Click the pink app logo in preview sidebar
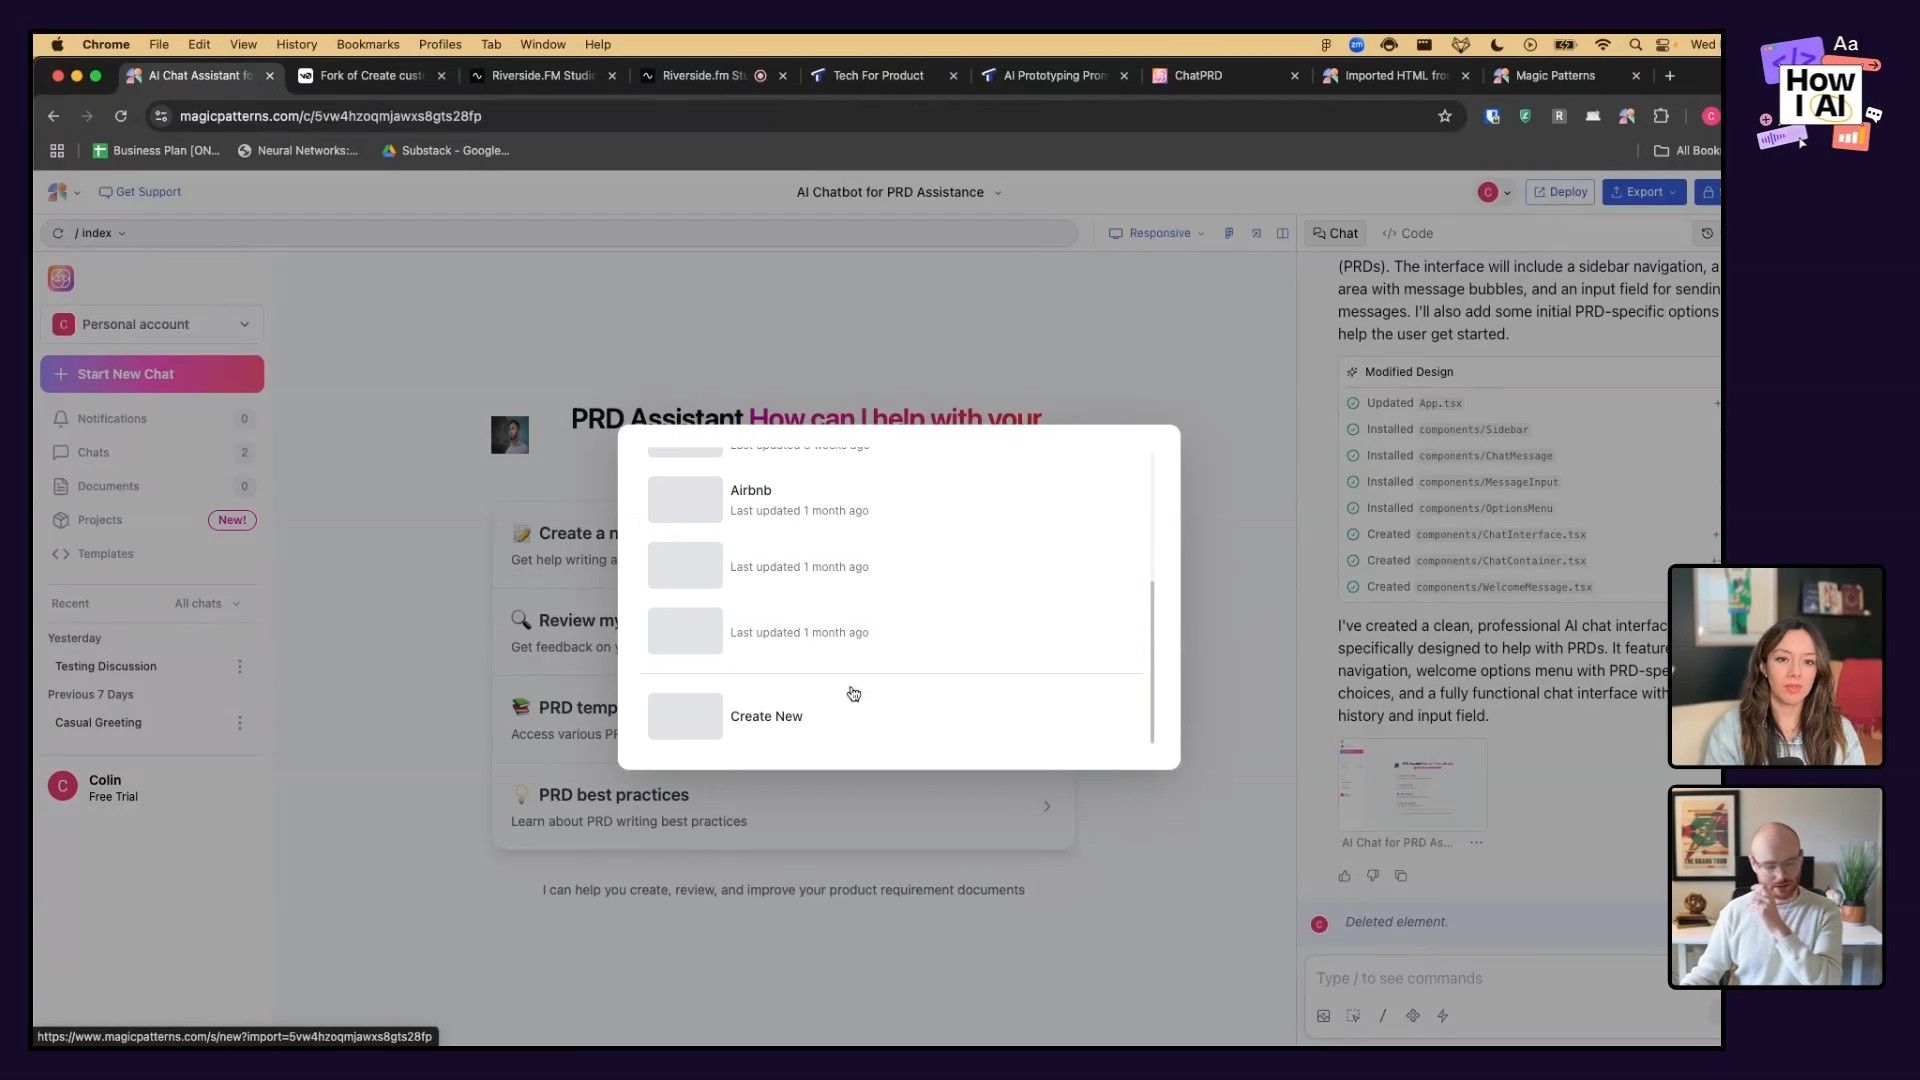The height and width of the screenshot is (1080, 1920). pos(61,278)
